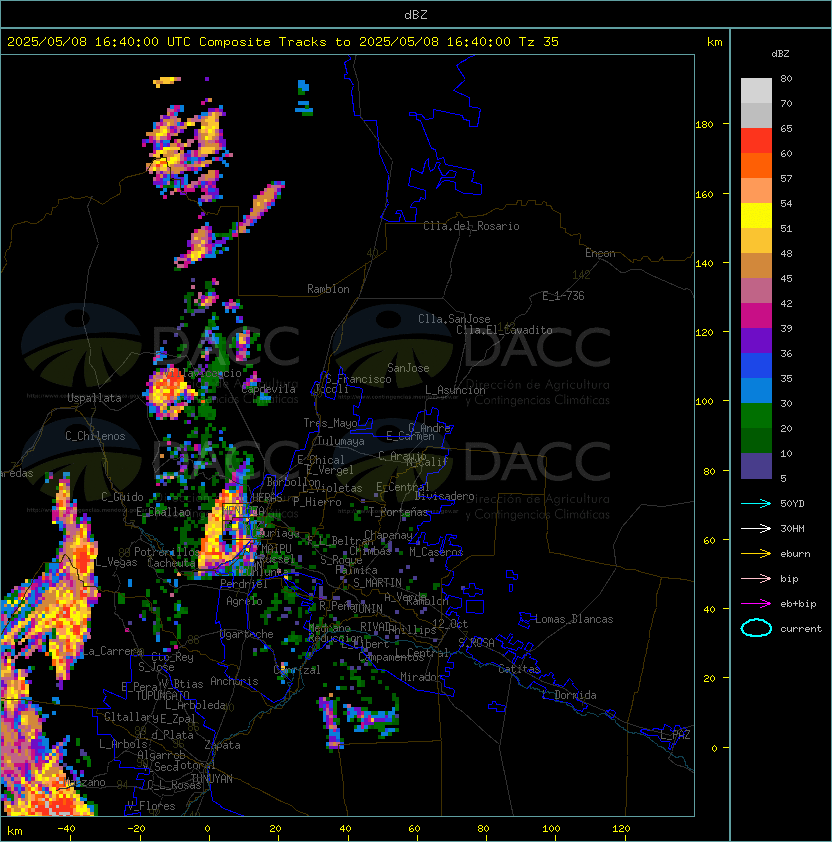Click the 'dBZ' title at the top
832x842 pixels.
point(416,14)
